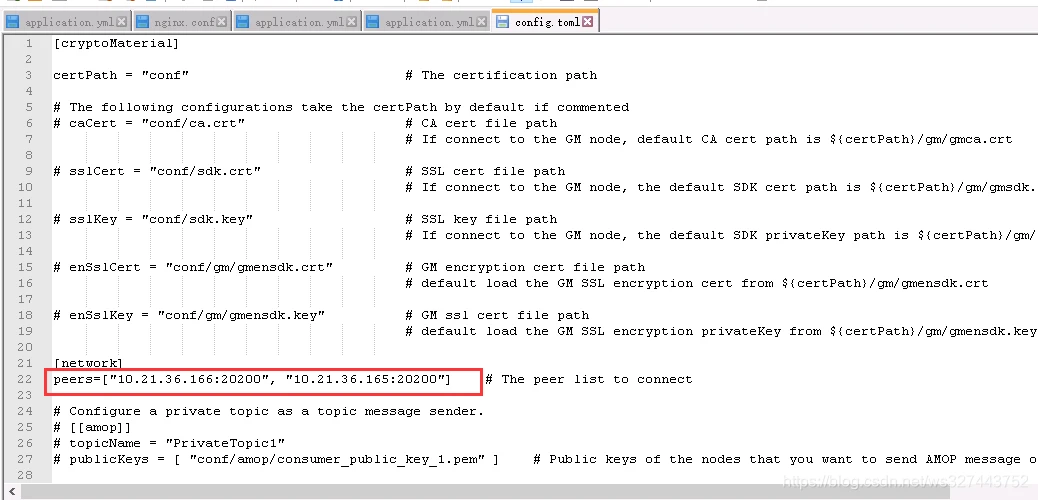This screenshot has width=1038, height=500.
Task: Click the topicName = "PrivateTopic1" line
Action: point(170,443)
